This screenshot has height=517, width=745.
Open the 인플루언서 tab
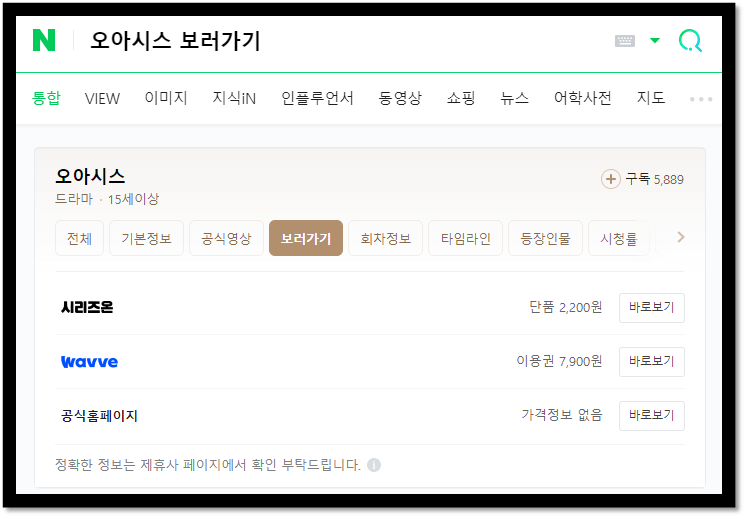point(317,98)
